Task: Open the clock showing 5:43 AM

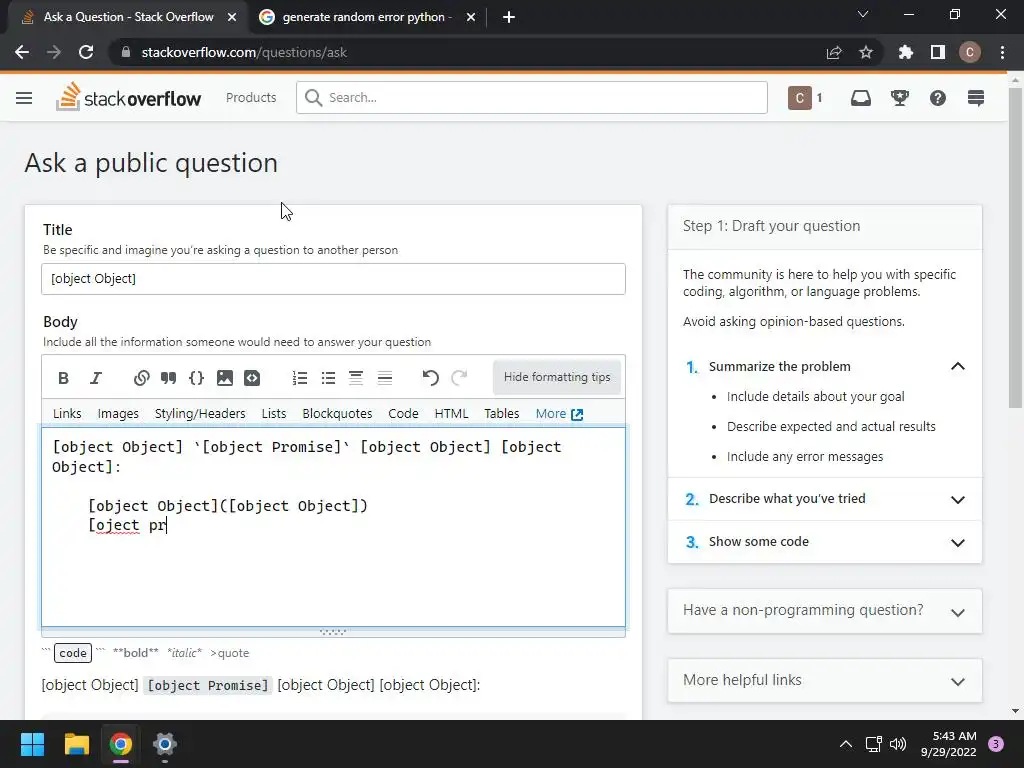Action: [x=948, y=744]
